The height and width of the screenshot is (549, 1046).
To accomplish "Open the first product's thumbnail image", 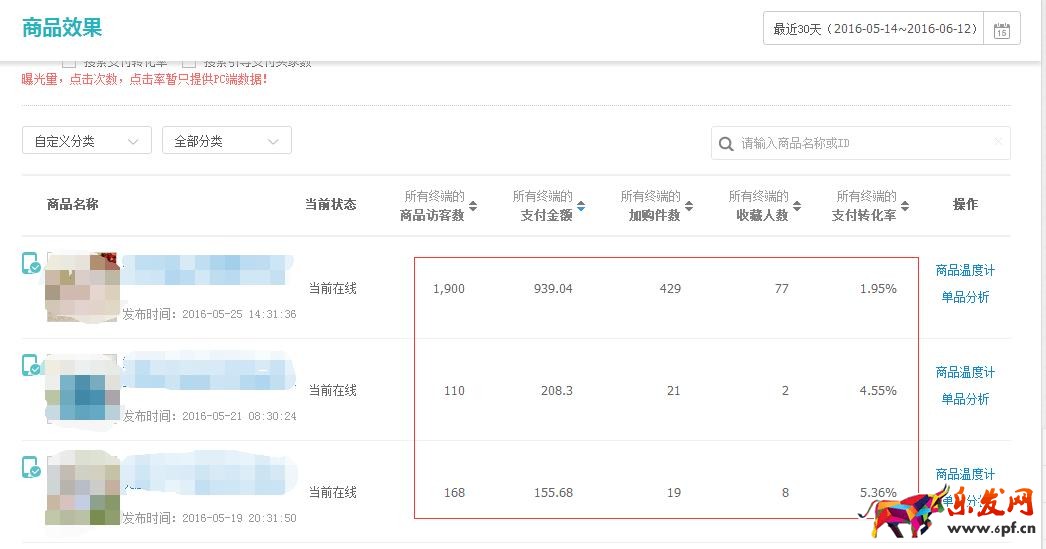I will click(83, 288).
